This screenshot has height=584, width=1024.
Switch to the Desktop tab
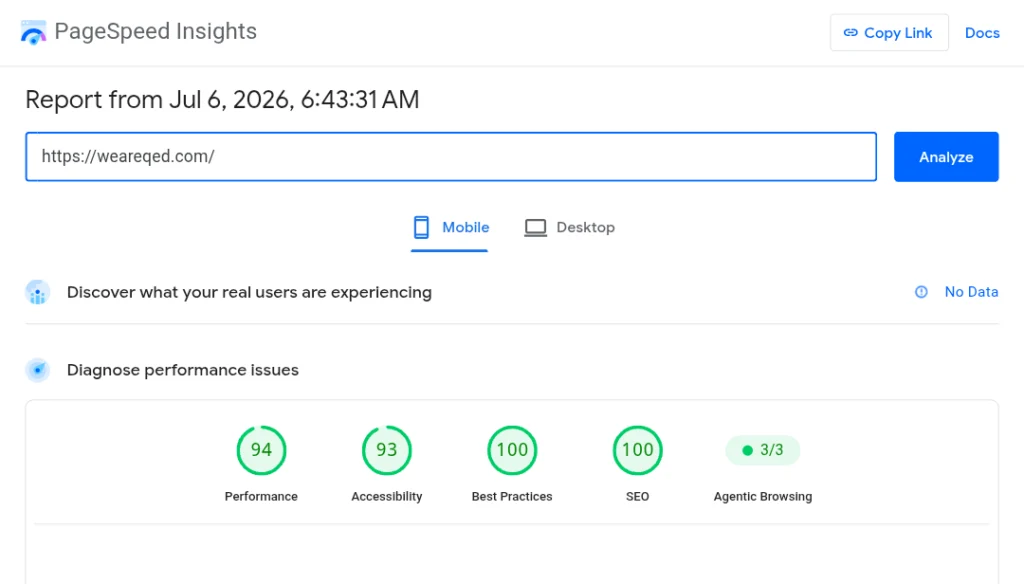(x=569, y=227)
